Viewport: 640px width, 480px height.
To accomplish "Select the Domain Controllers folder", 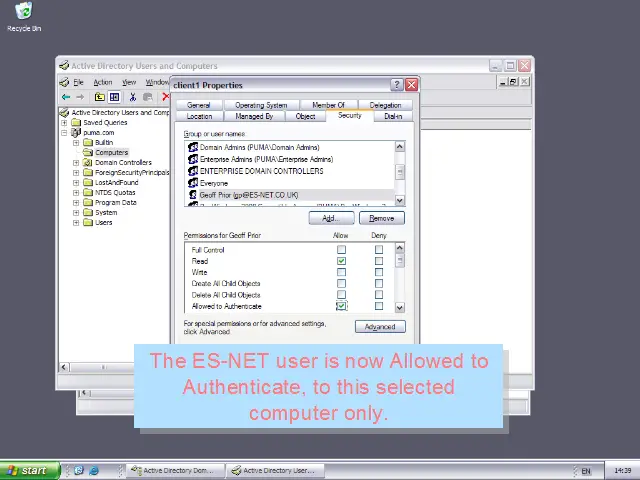I will (123, 162).
